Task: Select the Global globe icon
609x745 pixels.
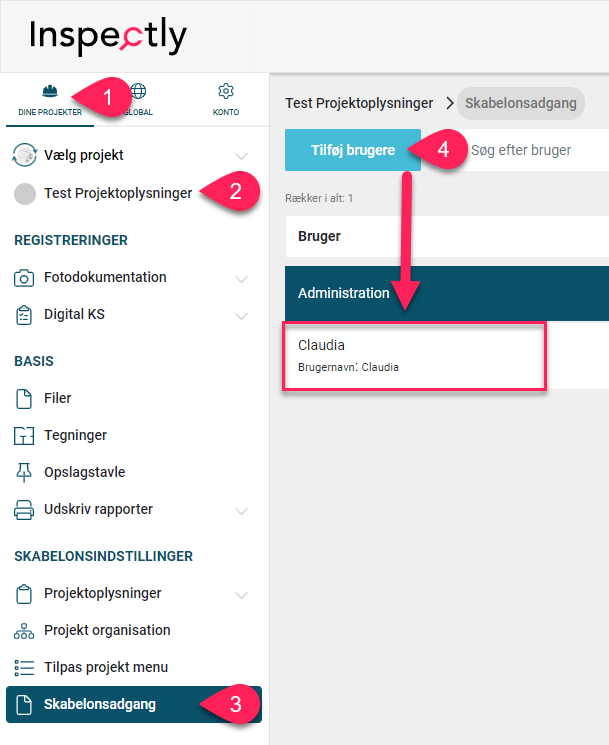Action: point(138,91)
